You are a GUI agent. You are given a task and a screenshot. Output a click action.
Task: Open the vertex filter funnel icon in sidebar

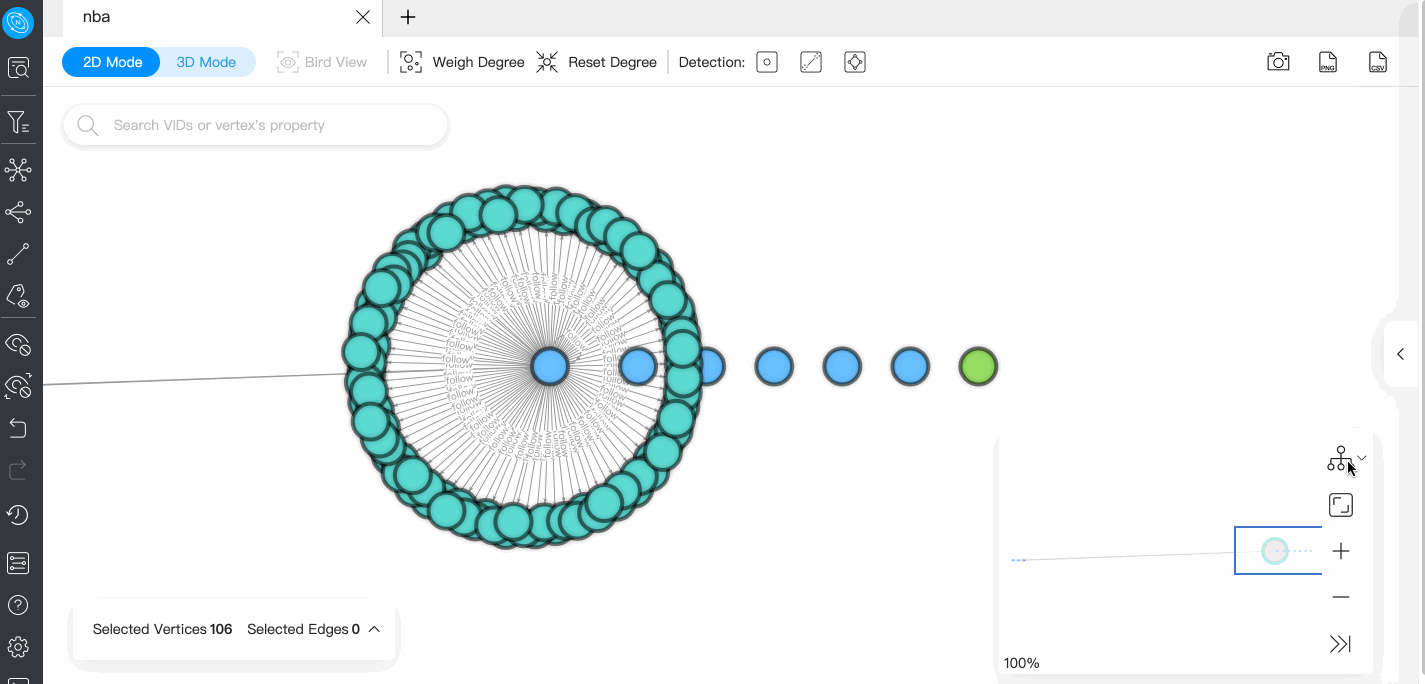(x=18, y=123)
